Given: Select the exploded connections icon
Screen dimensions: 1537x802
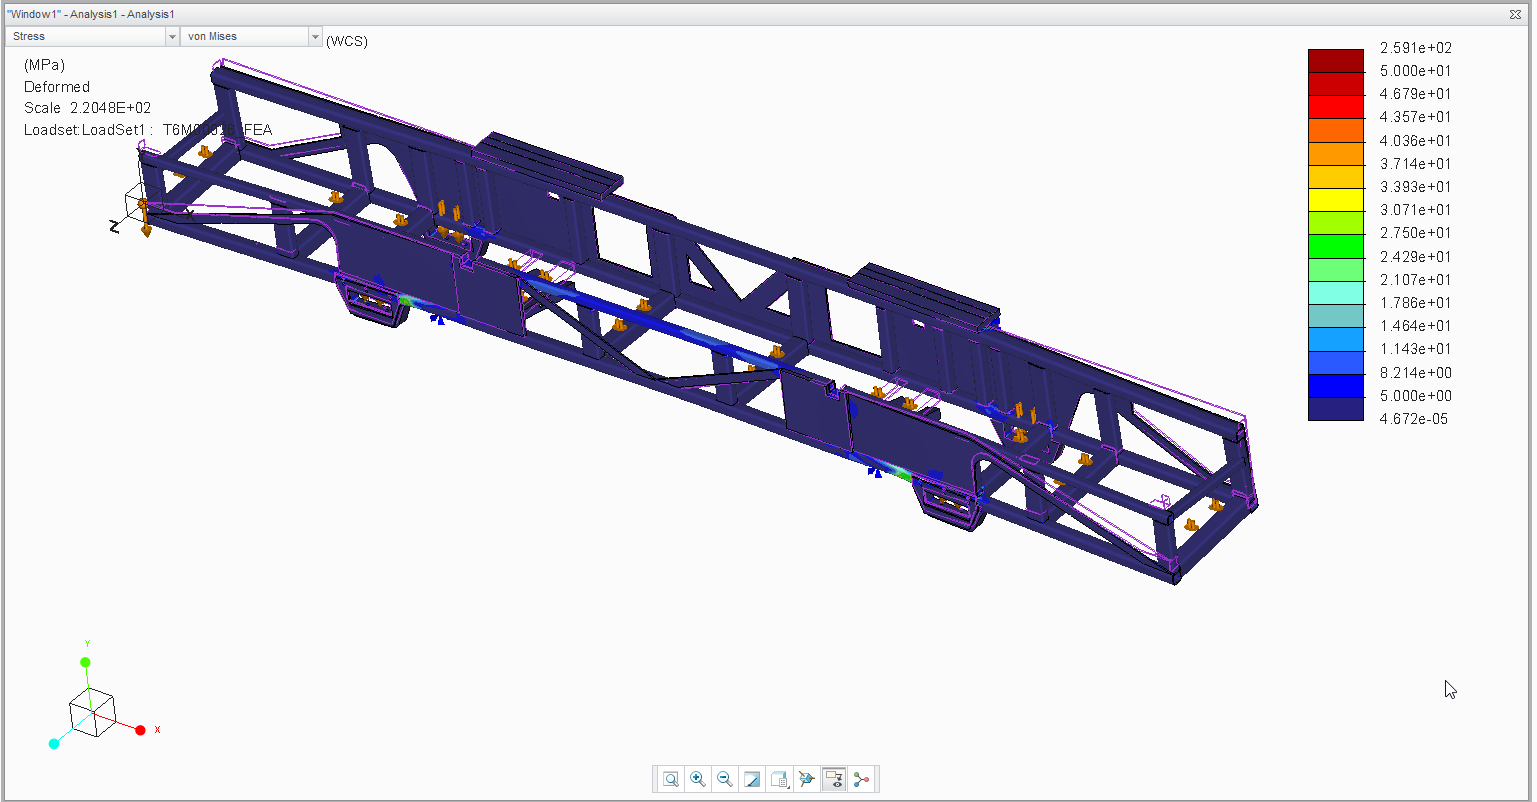Looking at the screenshot, I should 861,778.
